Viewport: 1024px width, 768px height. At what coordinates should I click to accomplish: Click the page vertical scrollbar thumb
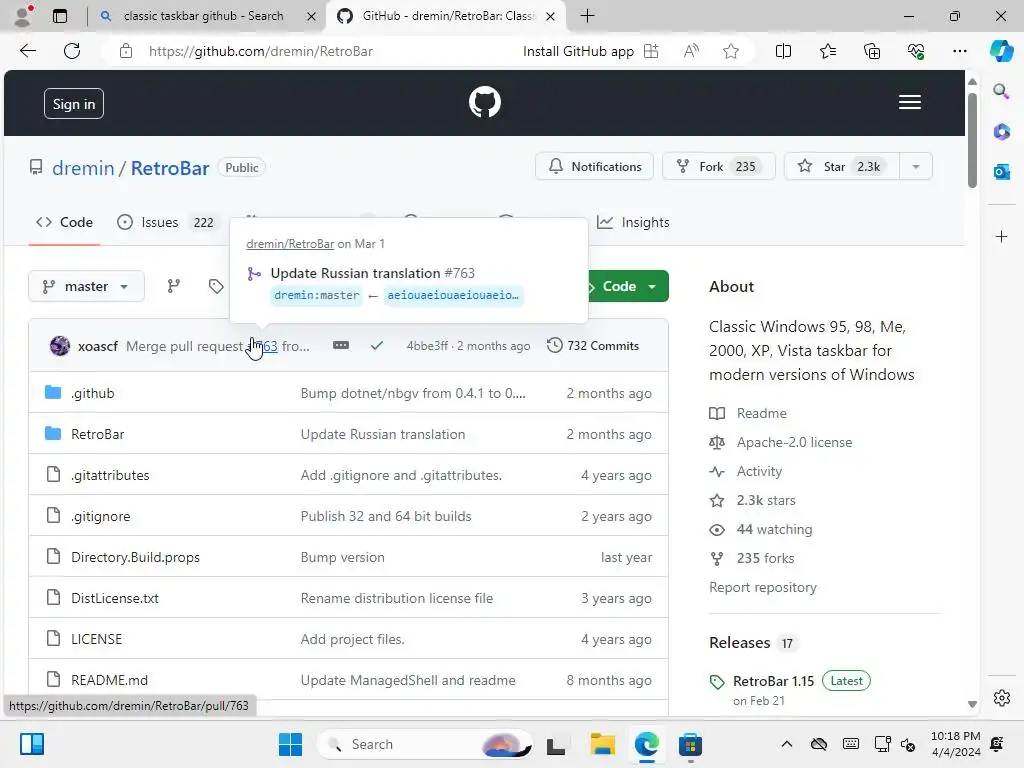tap(972, 140)
